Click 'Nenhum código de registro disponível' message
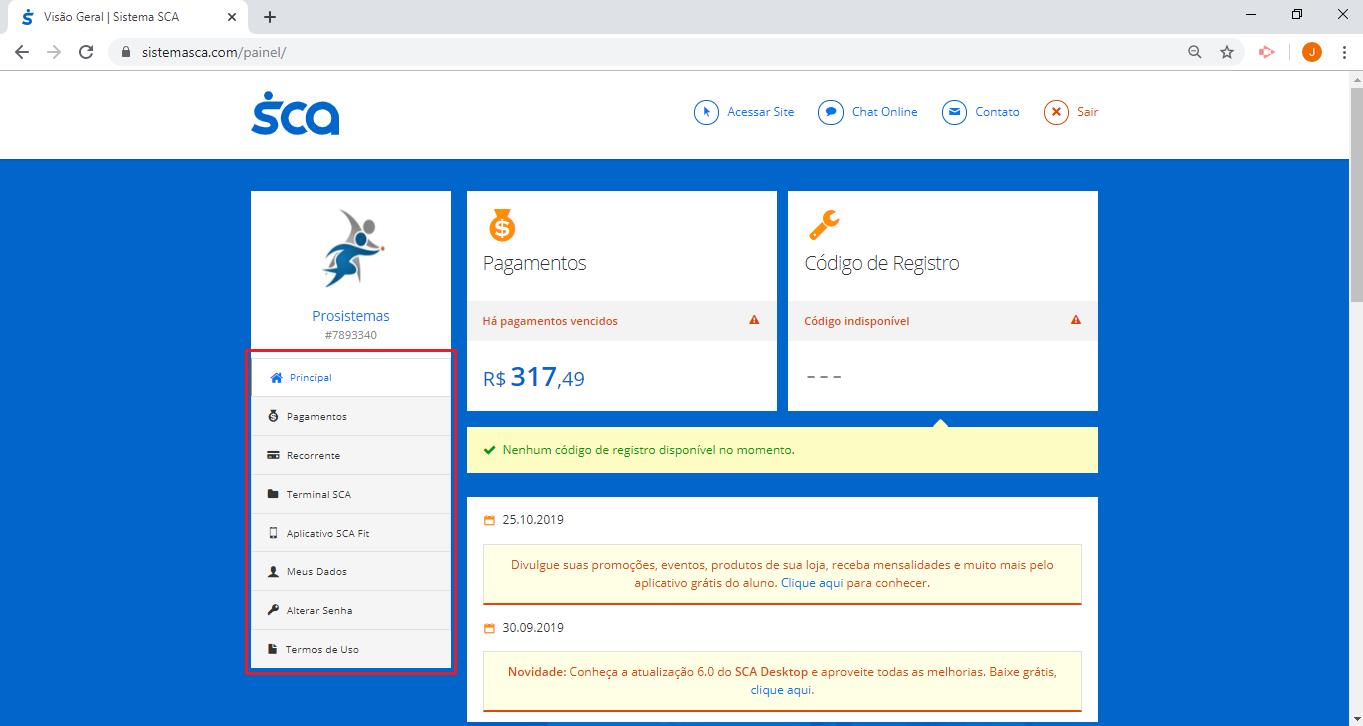Image resolution: width=1363 pixels, height=726 pixels. (648, 450)
